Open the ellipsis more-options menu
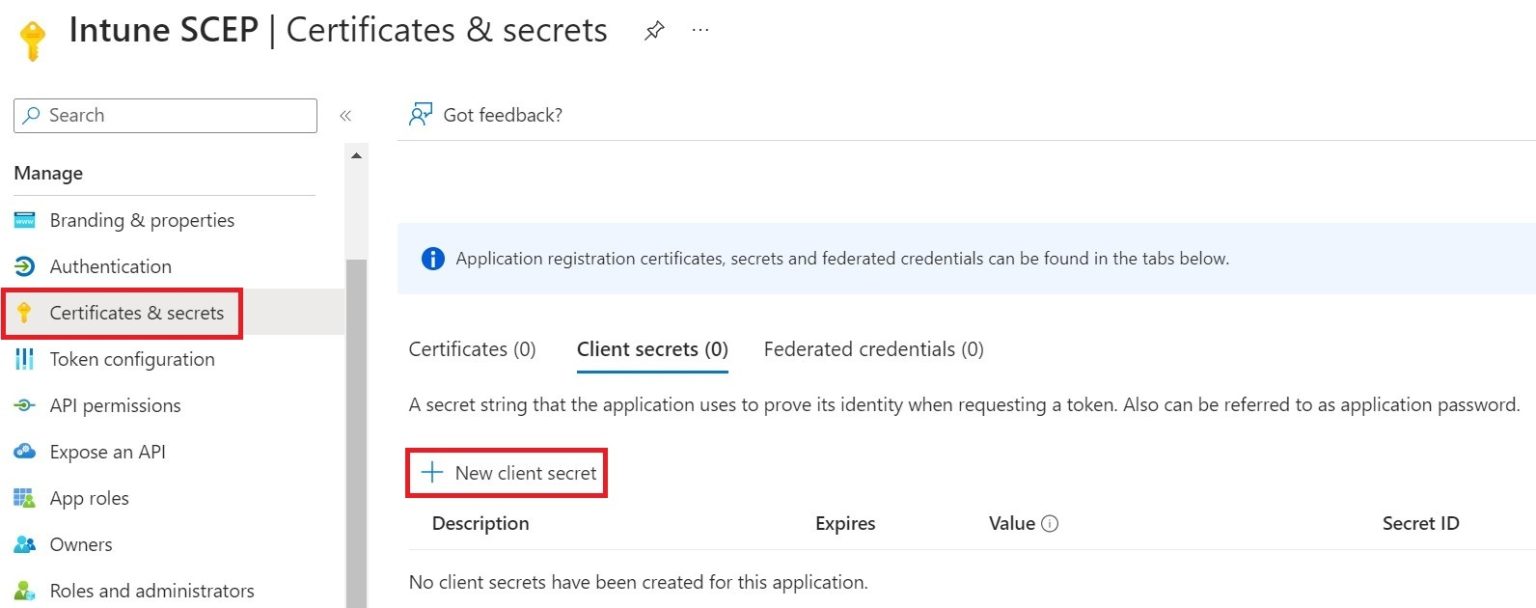Screen dimensions: 1536x608 [x=700, y=29]
